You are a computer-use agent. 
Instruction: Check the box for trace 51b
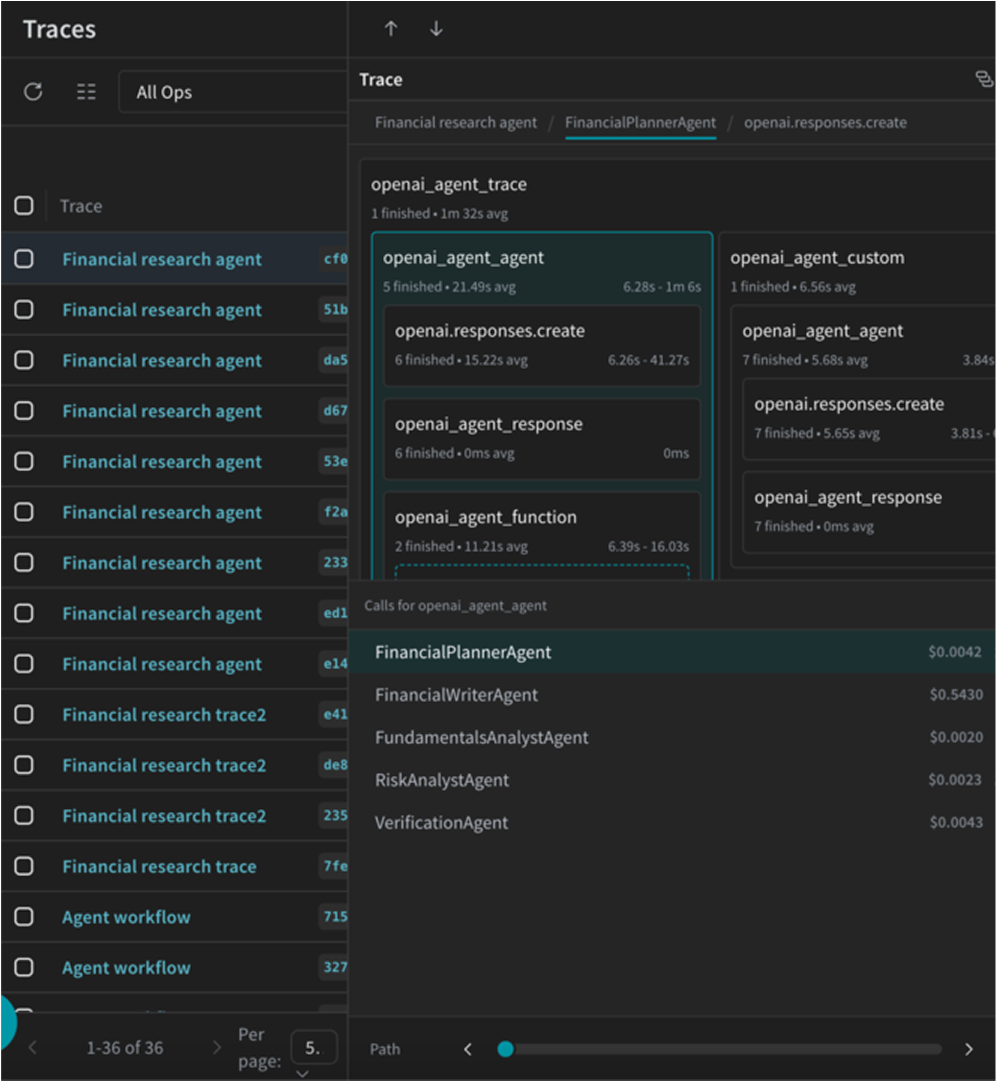(x=24, y=309)
